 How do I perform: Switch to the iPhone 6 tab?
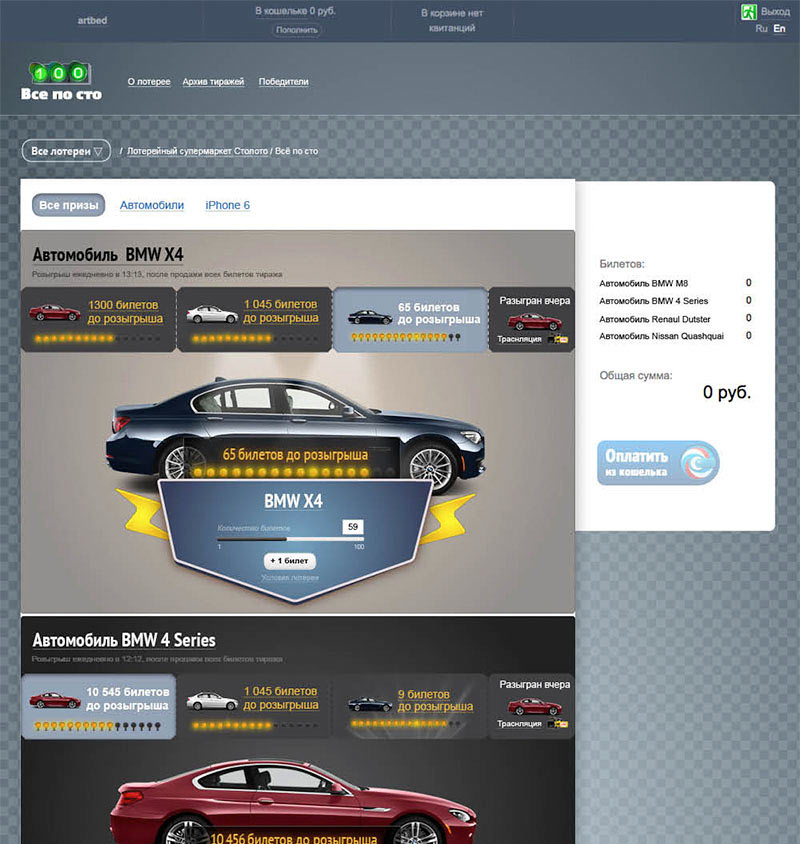point(227,205)
